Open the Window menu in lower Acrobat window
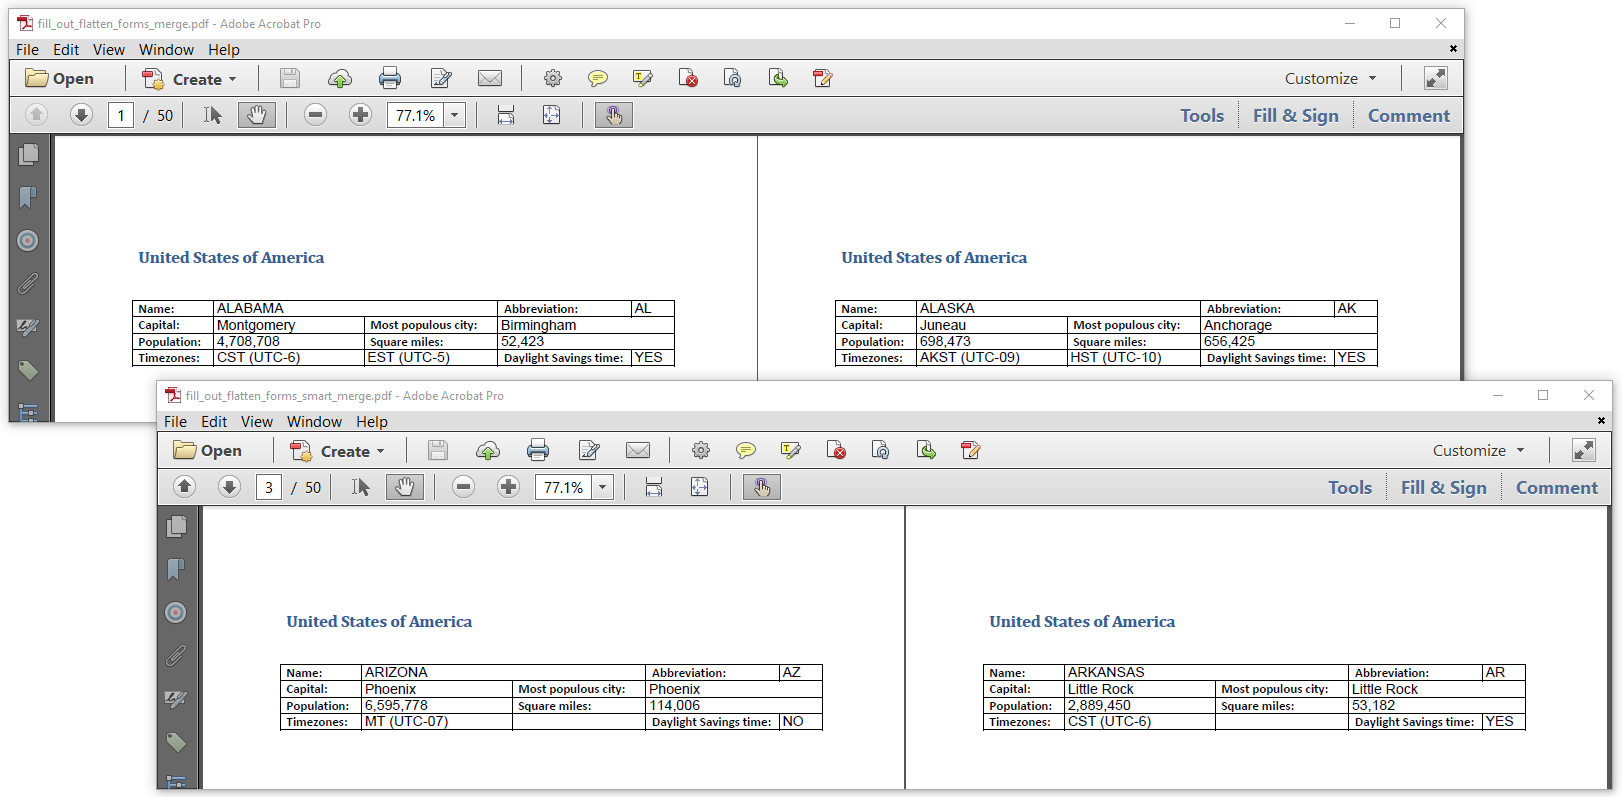Image resolution: width=1622 pixels, height=797 pixels. click(314, 422)
